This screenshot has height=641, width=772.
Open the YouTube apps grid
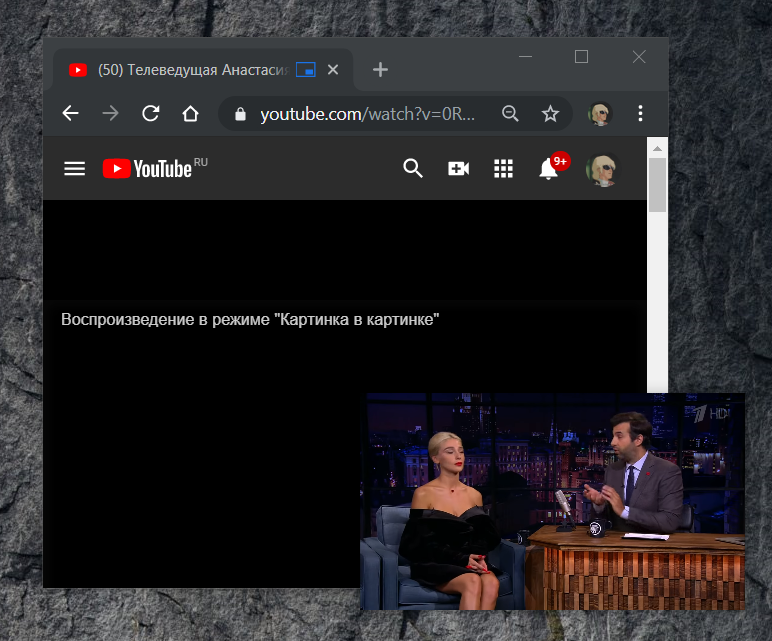[x=503, y=168]
